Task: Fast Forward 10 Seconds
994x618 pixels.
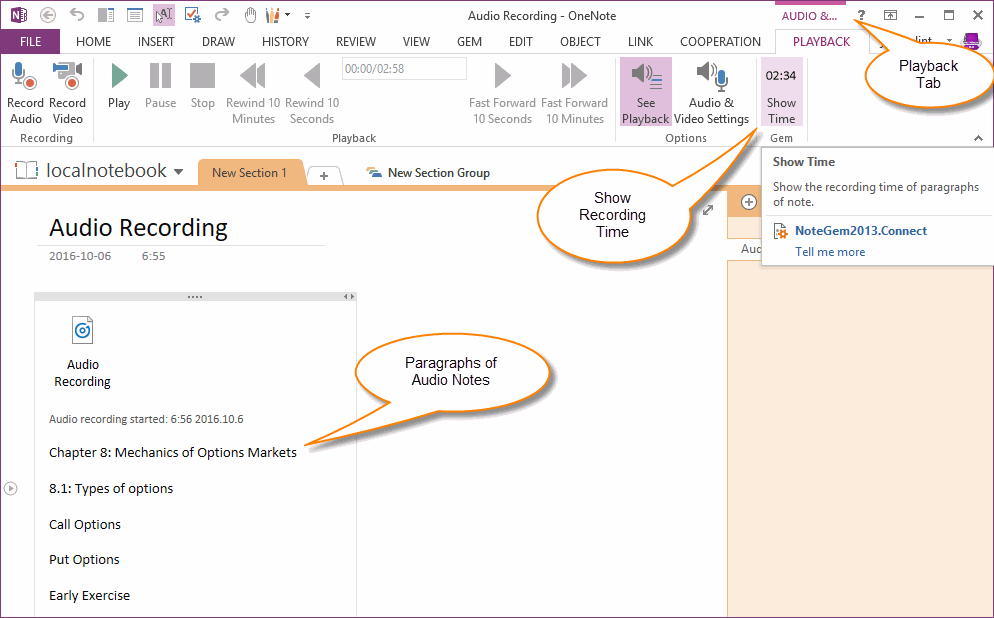Action: [503, 93]
